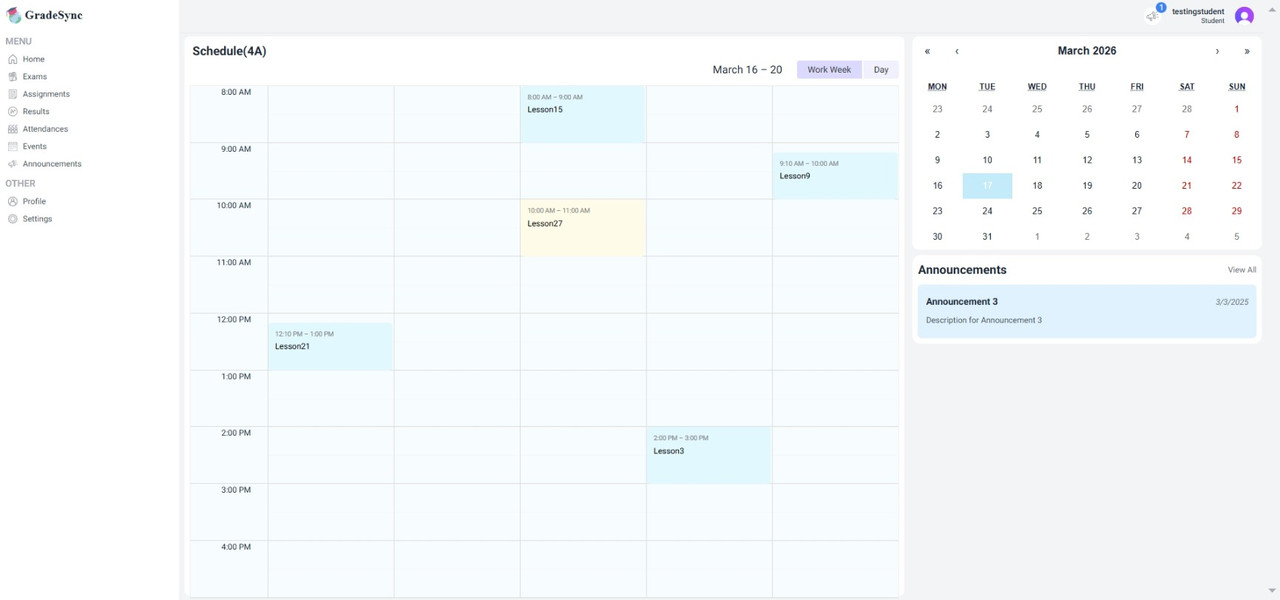Click the March 16 – 20 date range
Viewport: 1280px width, 600px height.
tap(747, 70)
